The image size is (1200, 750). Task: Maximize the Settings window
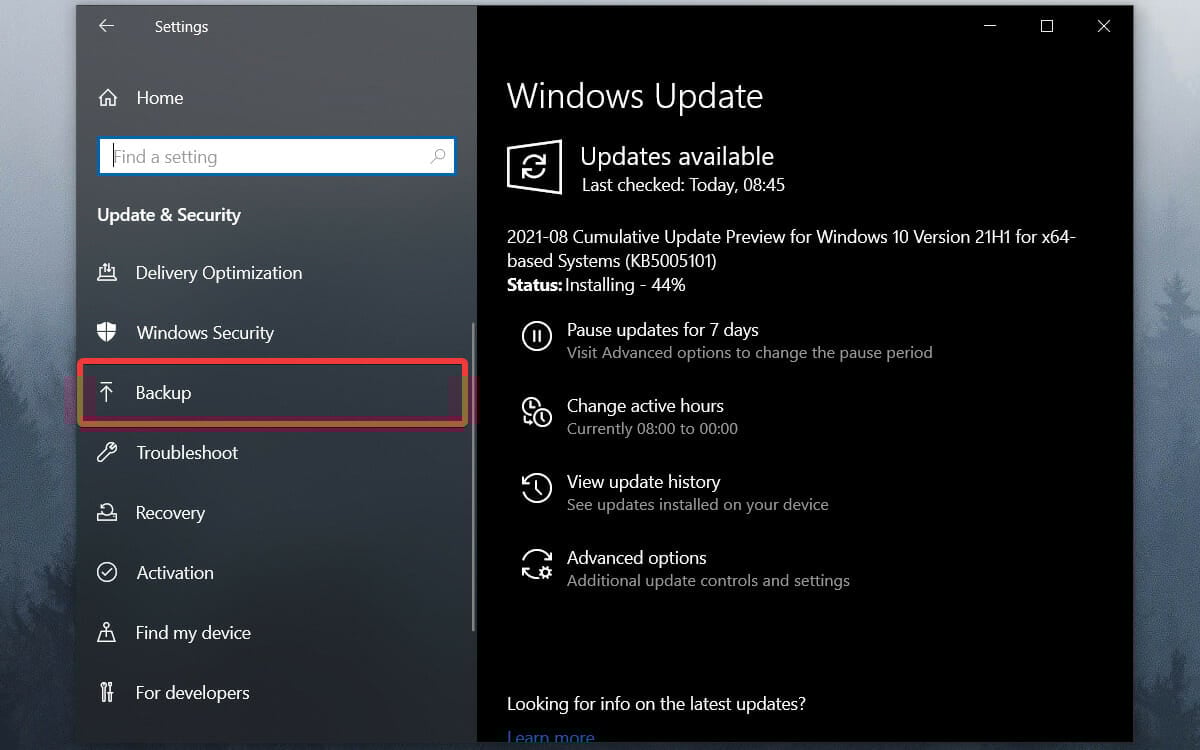point(1047,27)
